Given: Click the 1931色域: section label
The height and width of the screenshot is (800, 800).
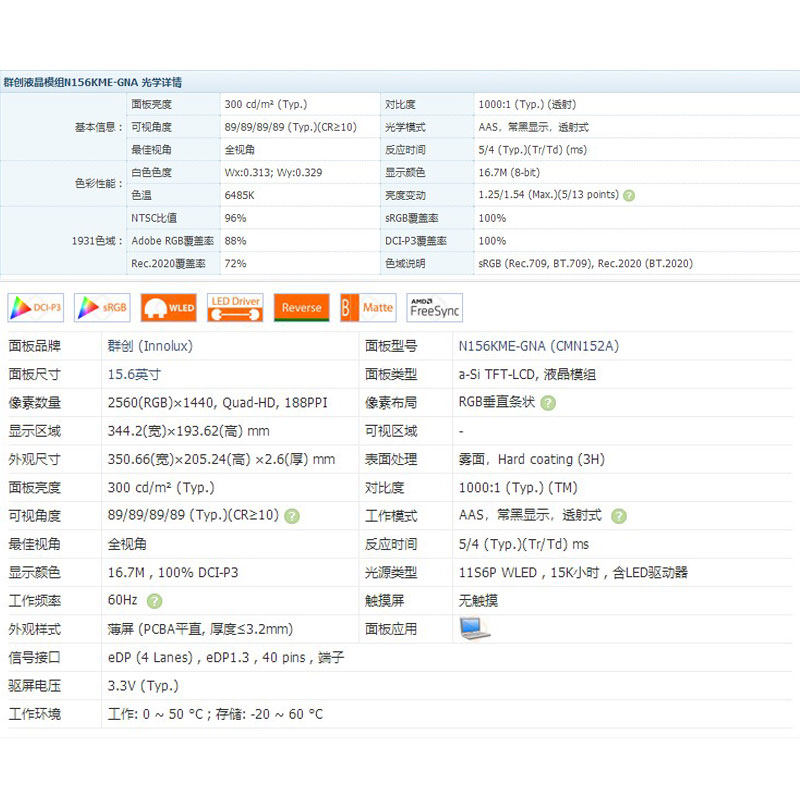Looking at the screenshot, I should coord(97,241).
